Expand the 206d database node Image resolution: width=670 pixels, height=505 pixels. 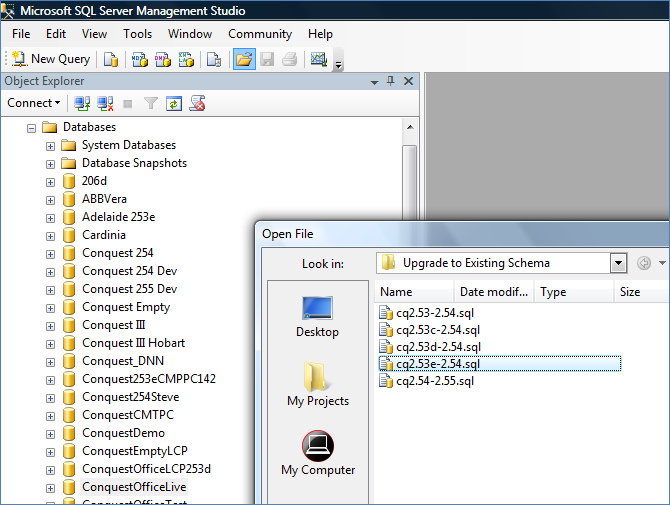tap(50, 182)
